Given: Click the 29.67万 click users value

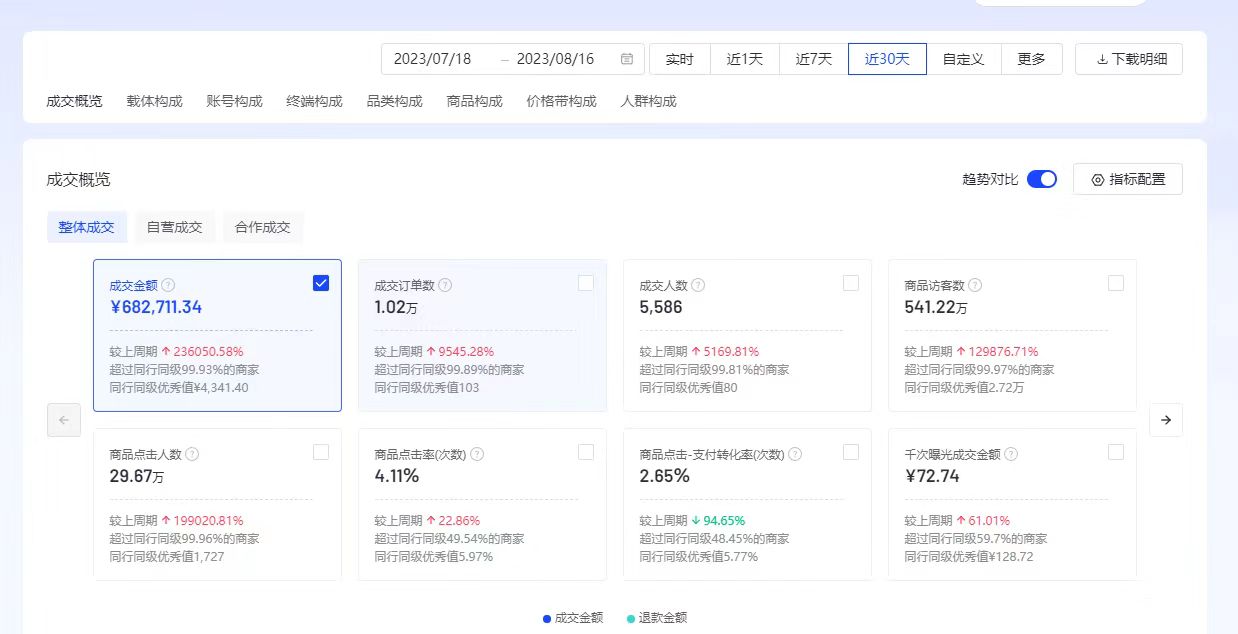Looking at the screenshot, I should [x=136, y=476].
